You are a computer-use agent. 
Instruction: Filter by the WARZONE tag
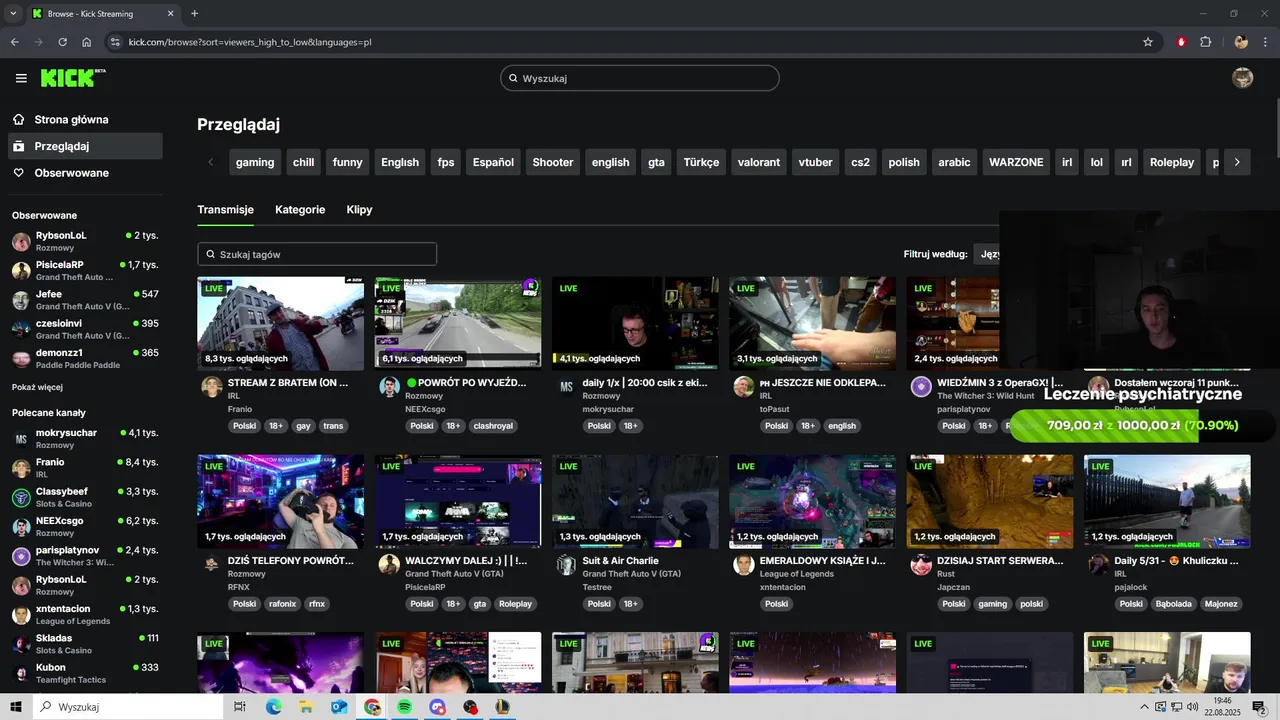point(1016,162)
